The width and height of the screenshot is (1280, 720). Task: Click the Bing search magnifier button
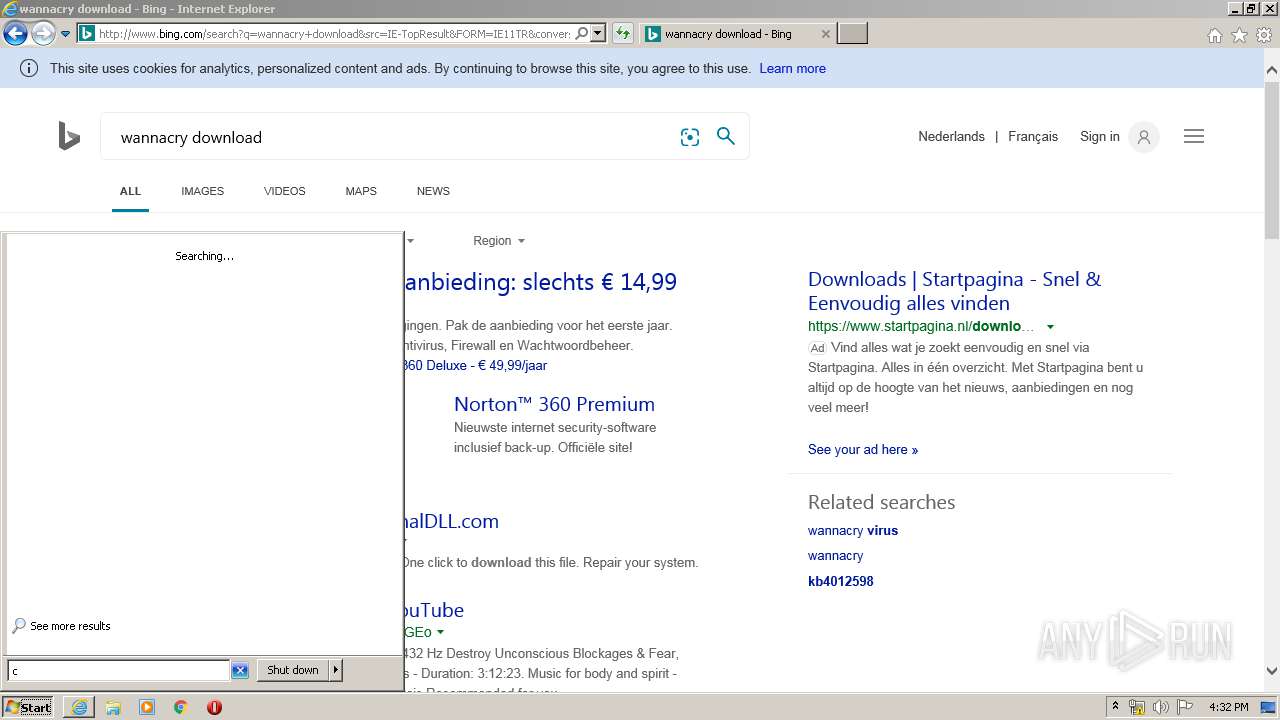click(x=726, y=136)
